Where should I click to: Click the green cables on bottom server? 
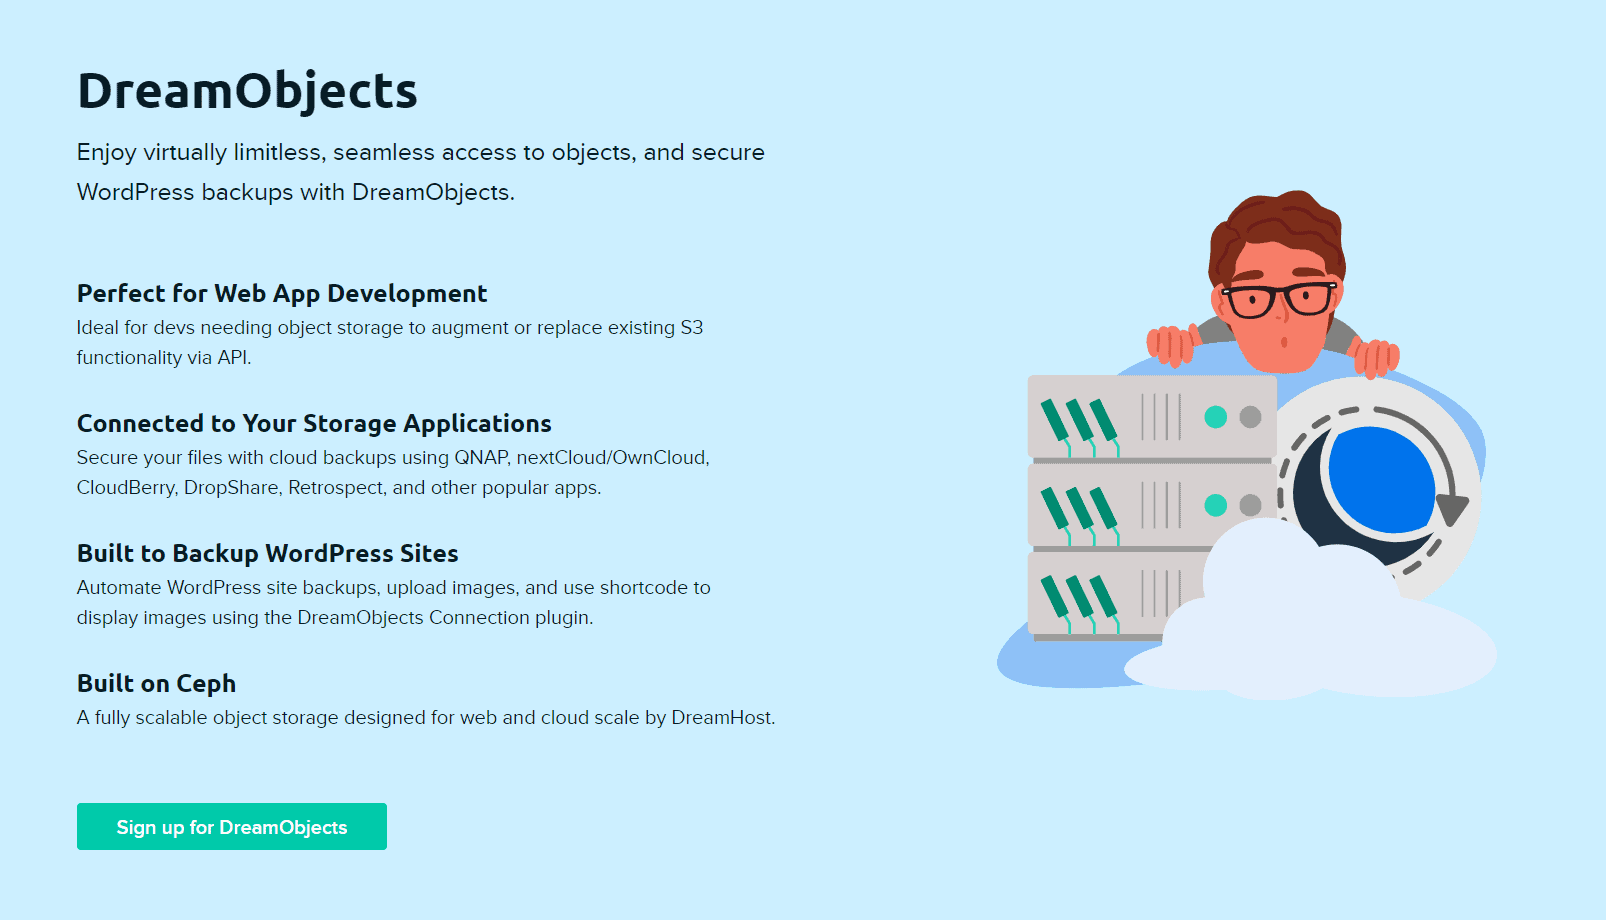click(x=1078, y=598)
